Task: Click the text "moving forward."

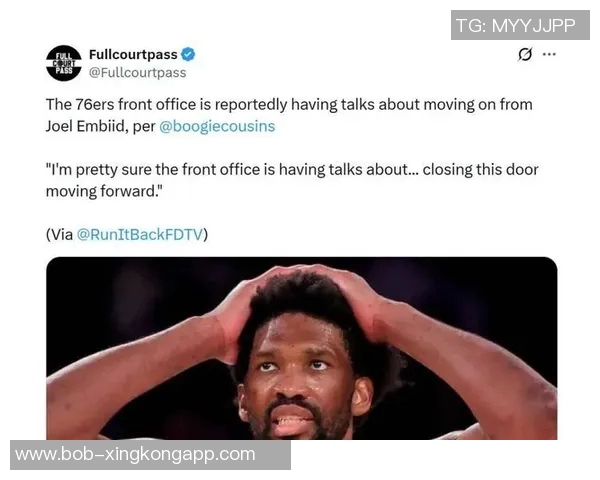Action: click(x=104, y=191)
